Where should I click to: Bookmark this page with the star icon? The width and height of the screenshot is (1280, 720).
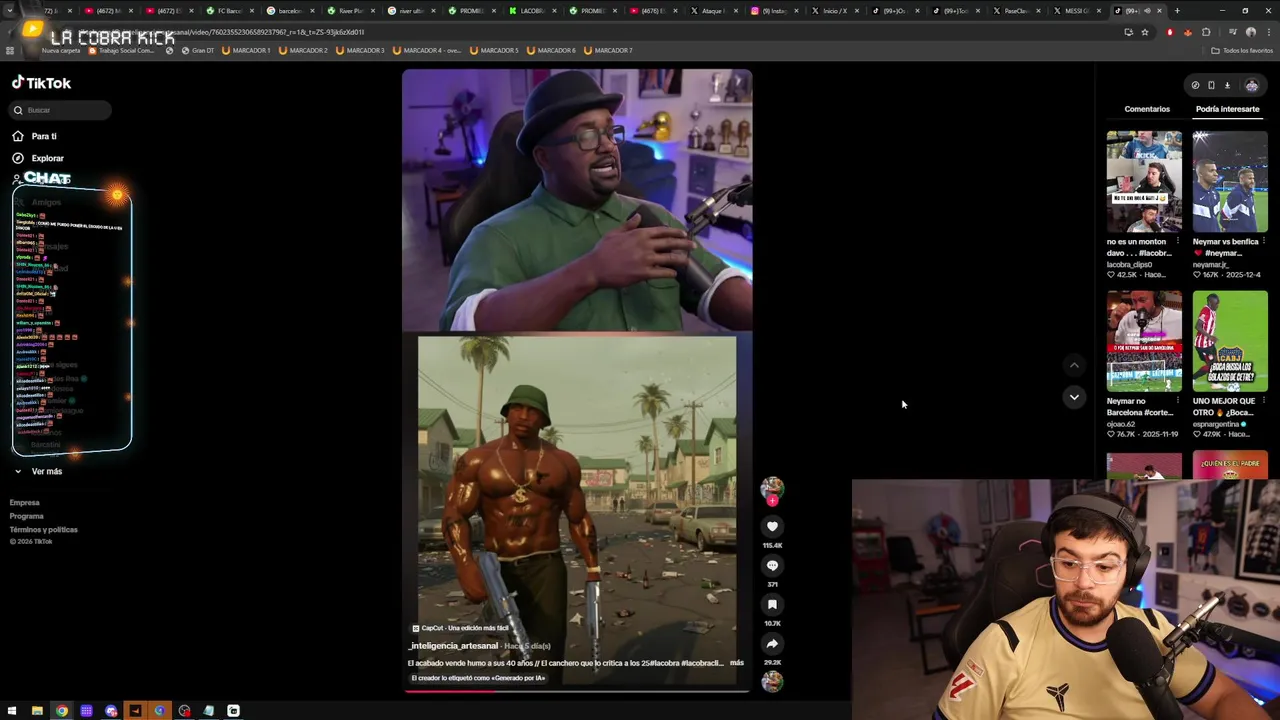click(1145, 32)
